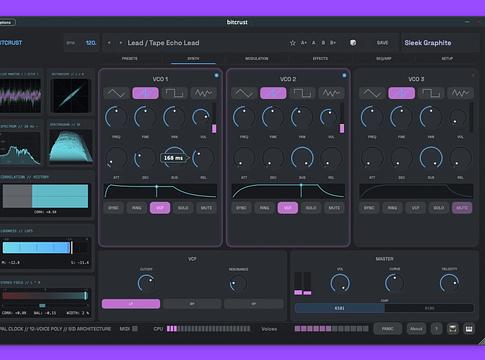Image resolution: width=485 pixels, height=360 pixels.
Task: Enable SYNC on VCO 2
Action: (242, 208)
